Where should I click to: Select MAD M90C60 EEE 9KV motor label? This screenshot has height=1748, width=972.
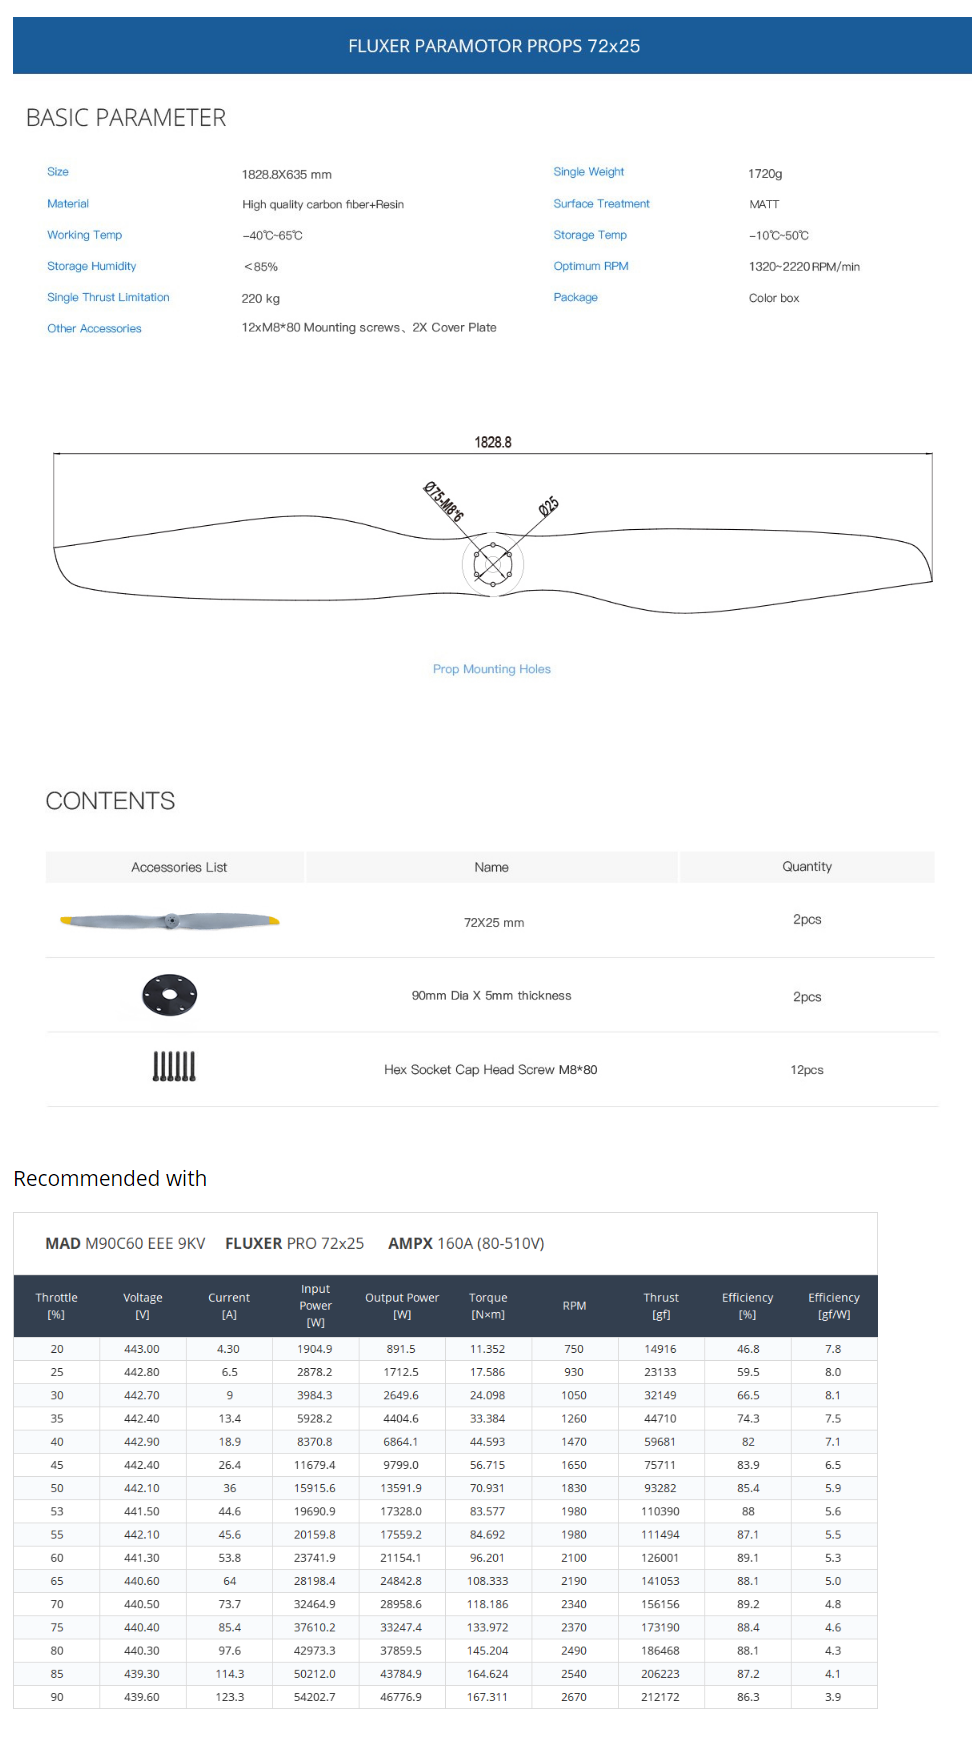coord(125,1243)
